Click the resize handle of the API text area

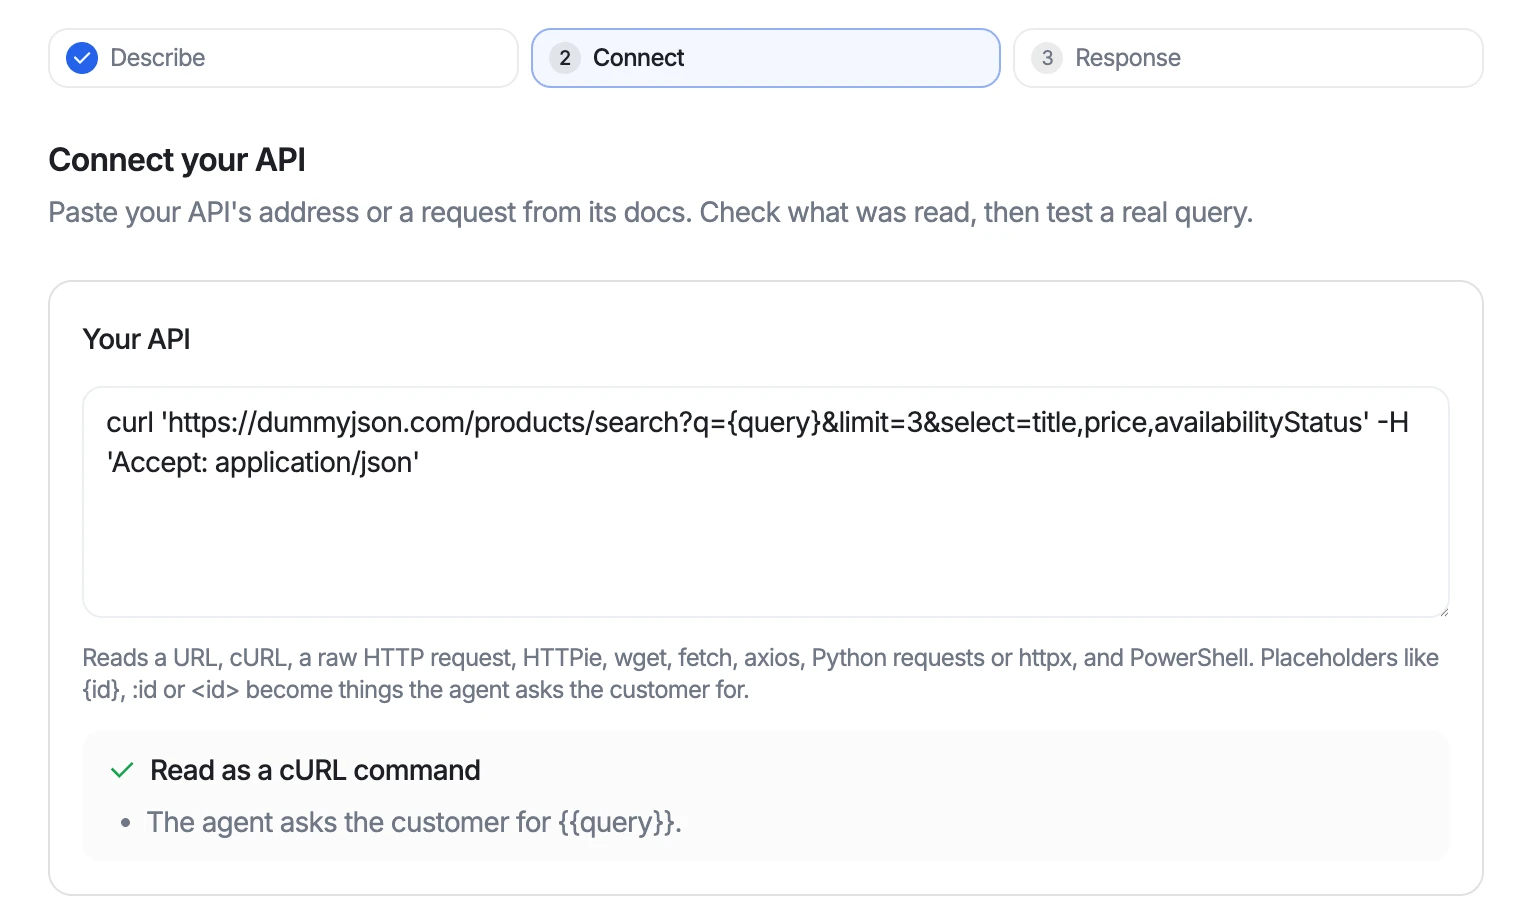1442,610
